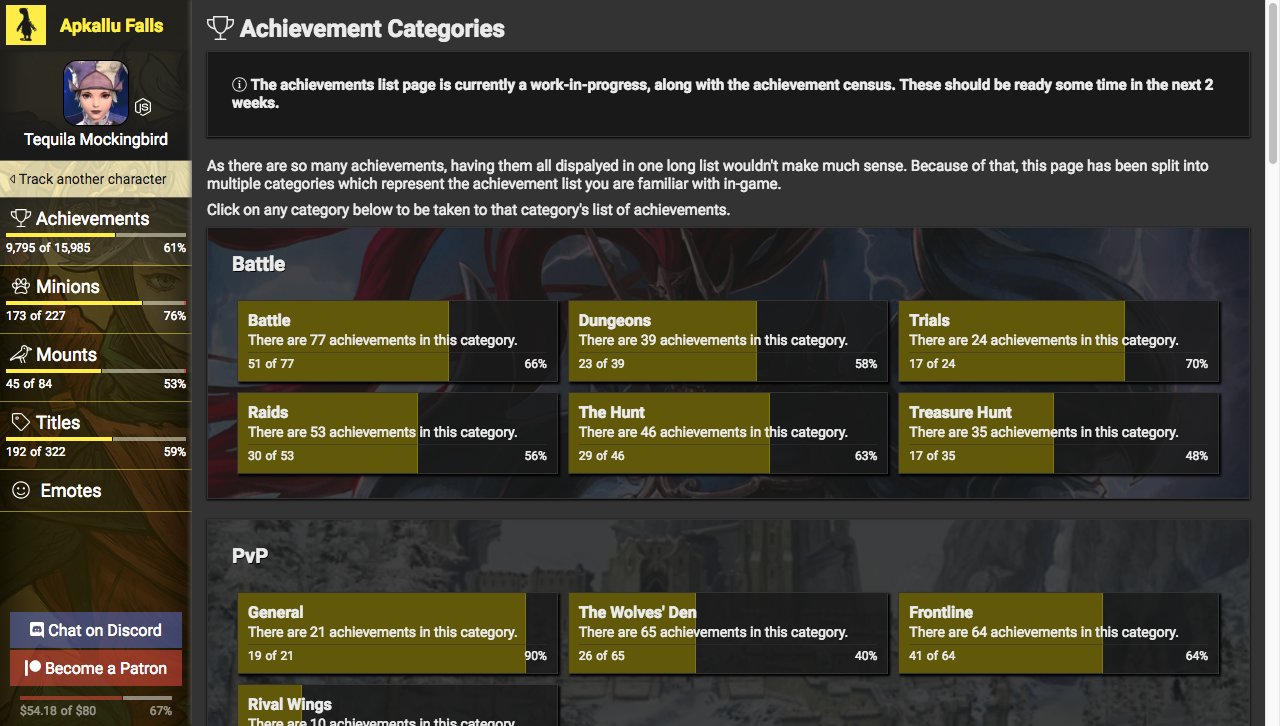This screenshot has height=726, width=1280.
Task: Click the trophy icon beside Achievement Categories heading
Action: [220, 28]
